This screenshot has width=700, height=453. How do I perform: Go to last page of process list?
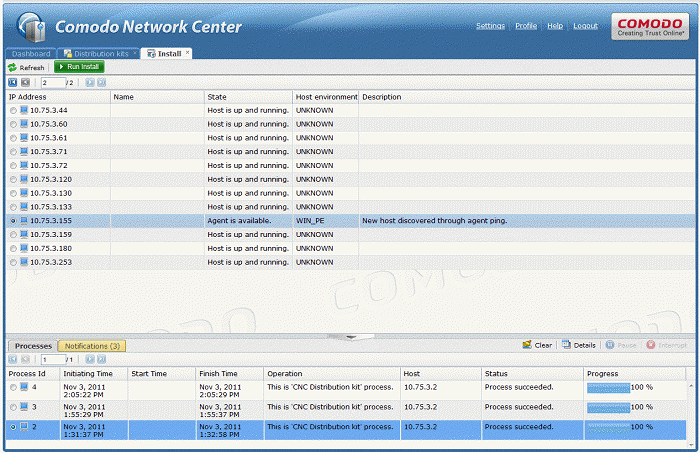(x=102, y=359)
